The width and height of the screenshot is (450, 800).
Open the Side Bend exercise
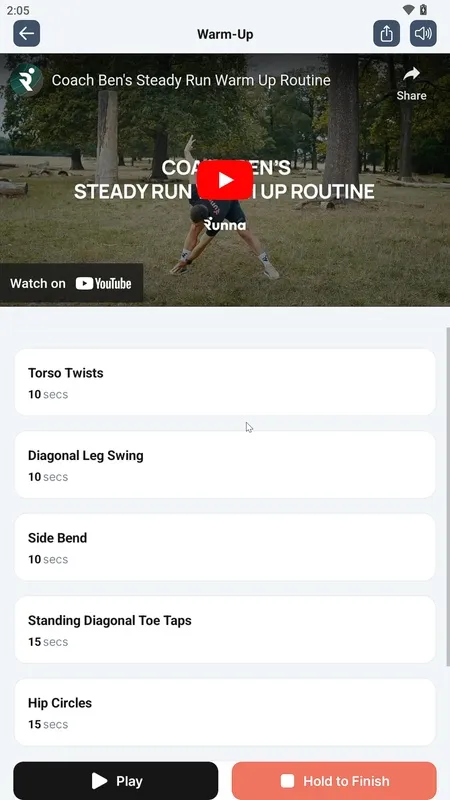point(225,547)
